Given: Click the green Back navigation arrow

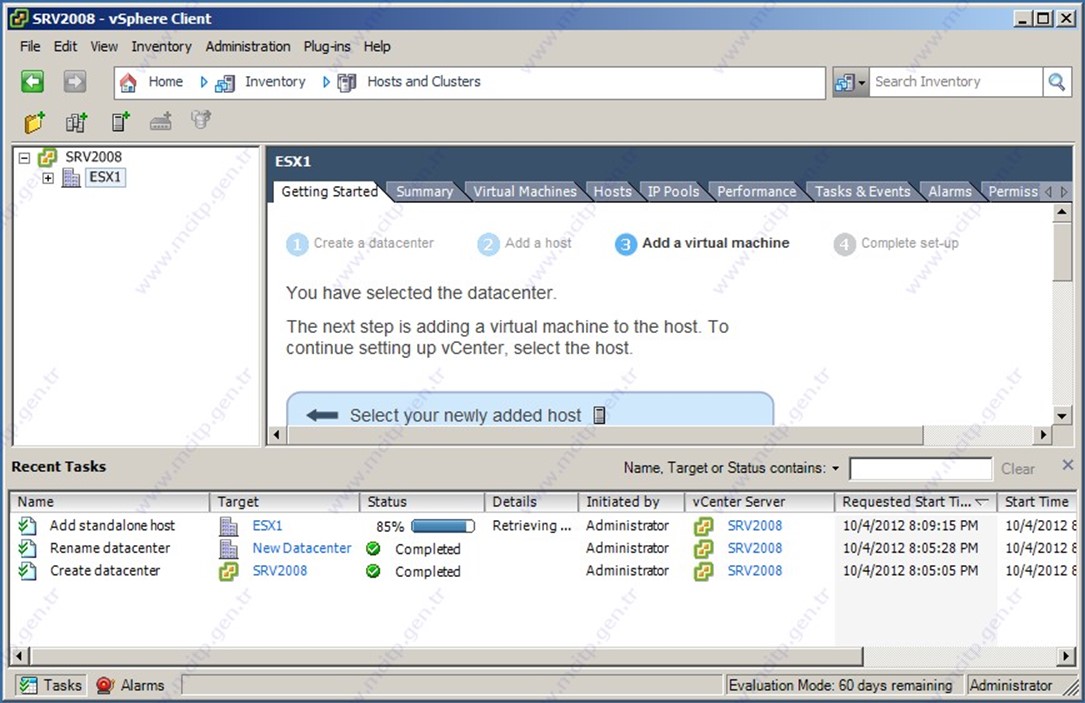Looking at the screenshot, I should 33,82.
